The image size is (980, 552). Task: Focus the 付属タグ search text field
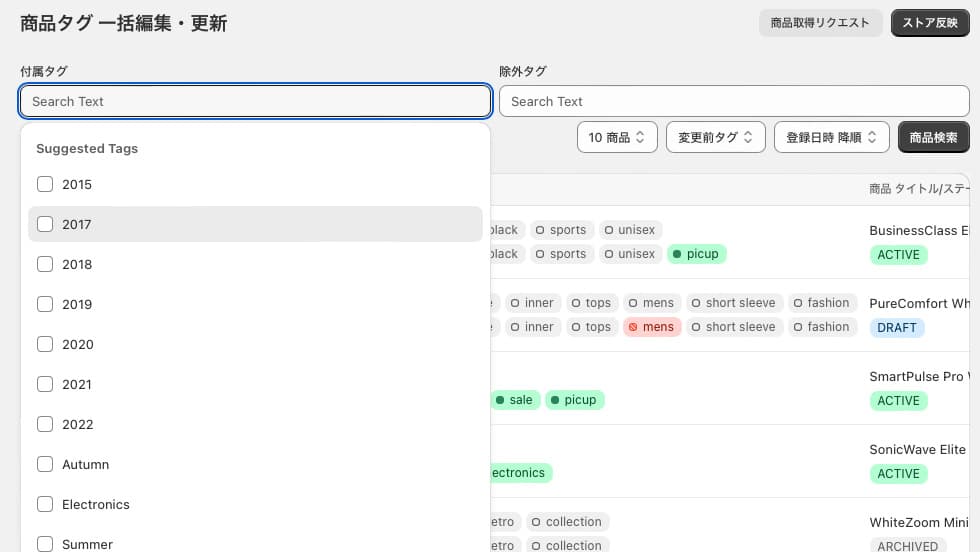255,101
